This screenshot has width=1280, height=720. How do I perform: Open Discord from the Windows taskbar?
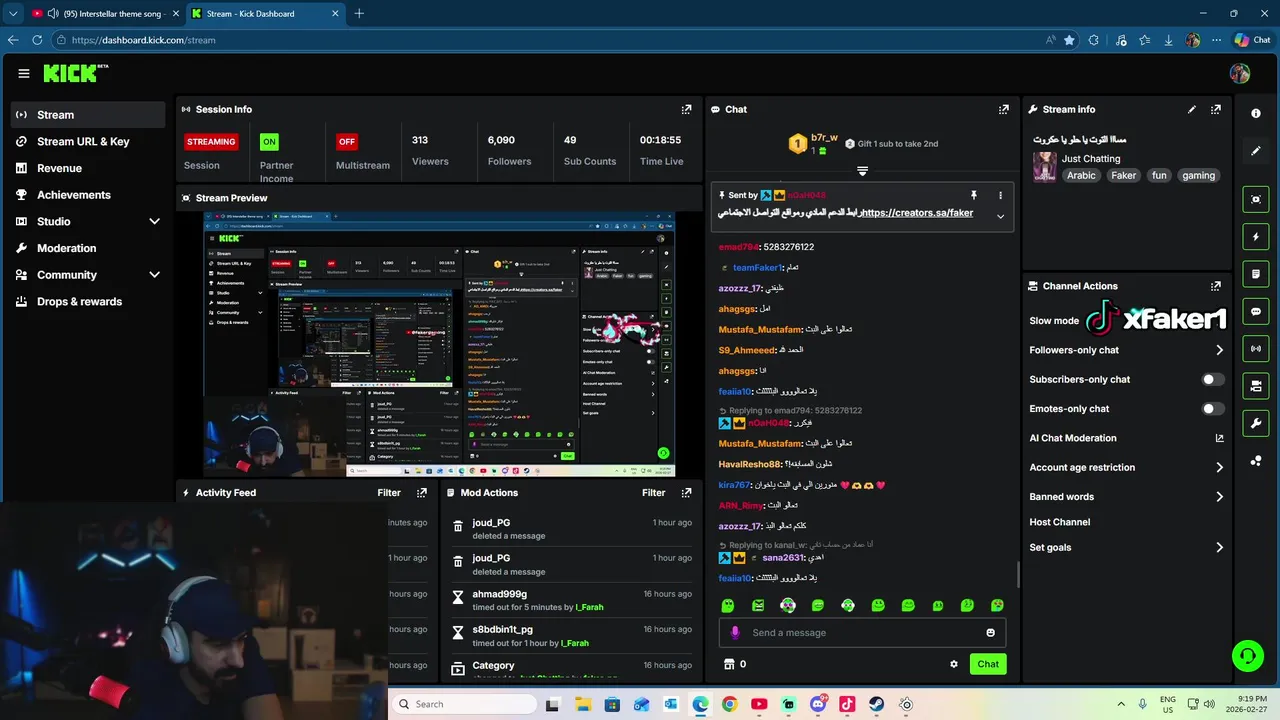pyautogui.click(x=818, y=704)
